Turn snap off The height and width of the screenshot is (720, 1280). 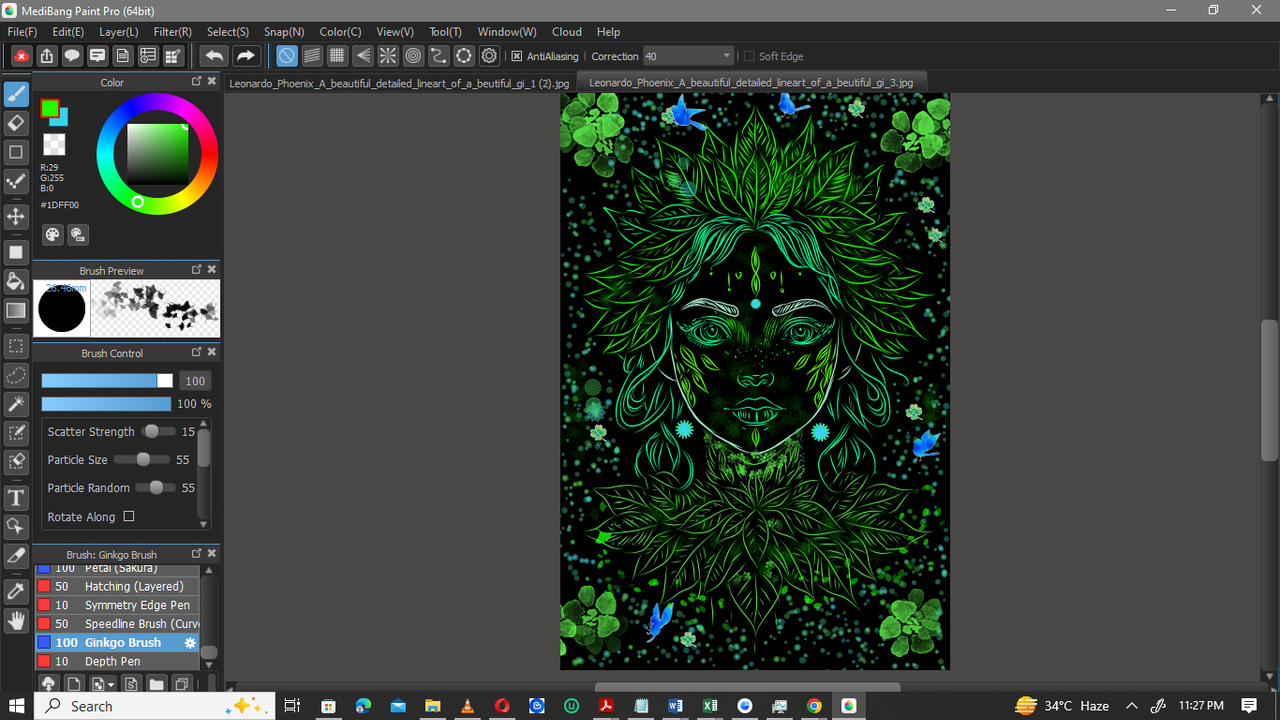click(287, 56)
